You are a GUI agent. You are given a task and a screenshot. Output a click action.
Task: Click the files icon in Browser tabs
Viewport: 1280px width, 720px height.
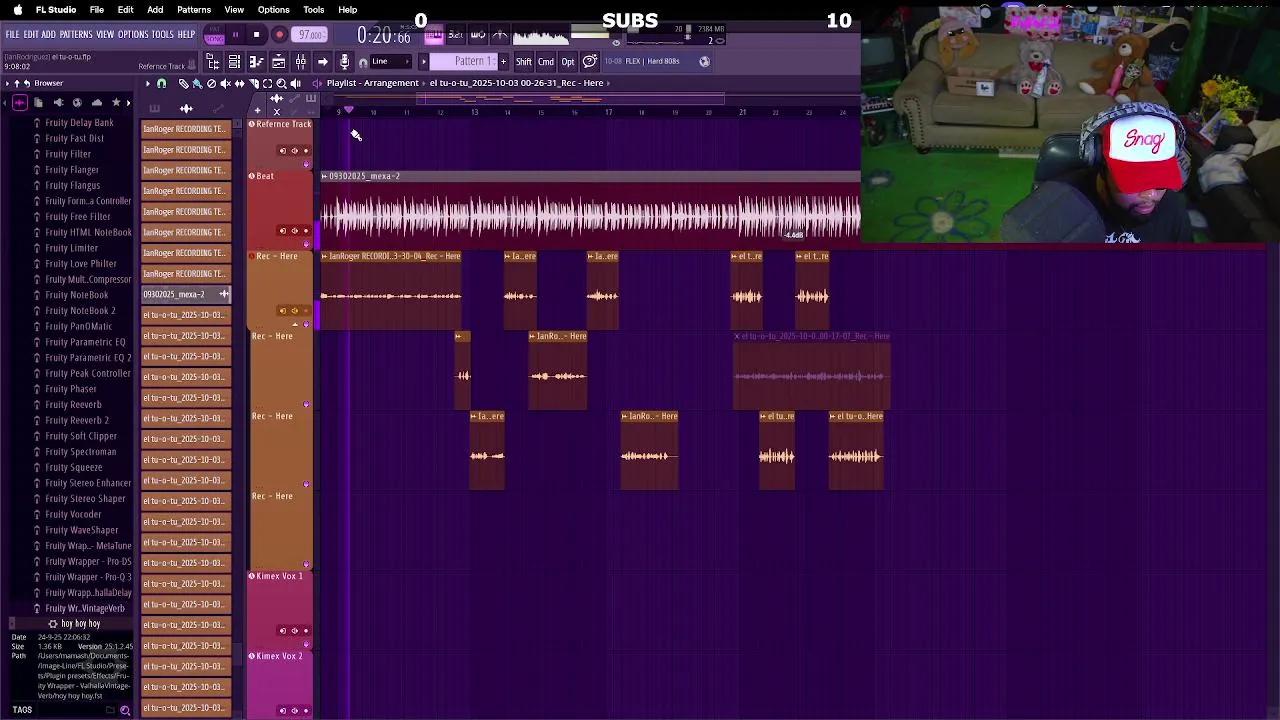coord(38,102)
